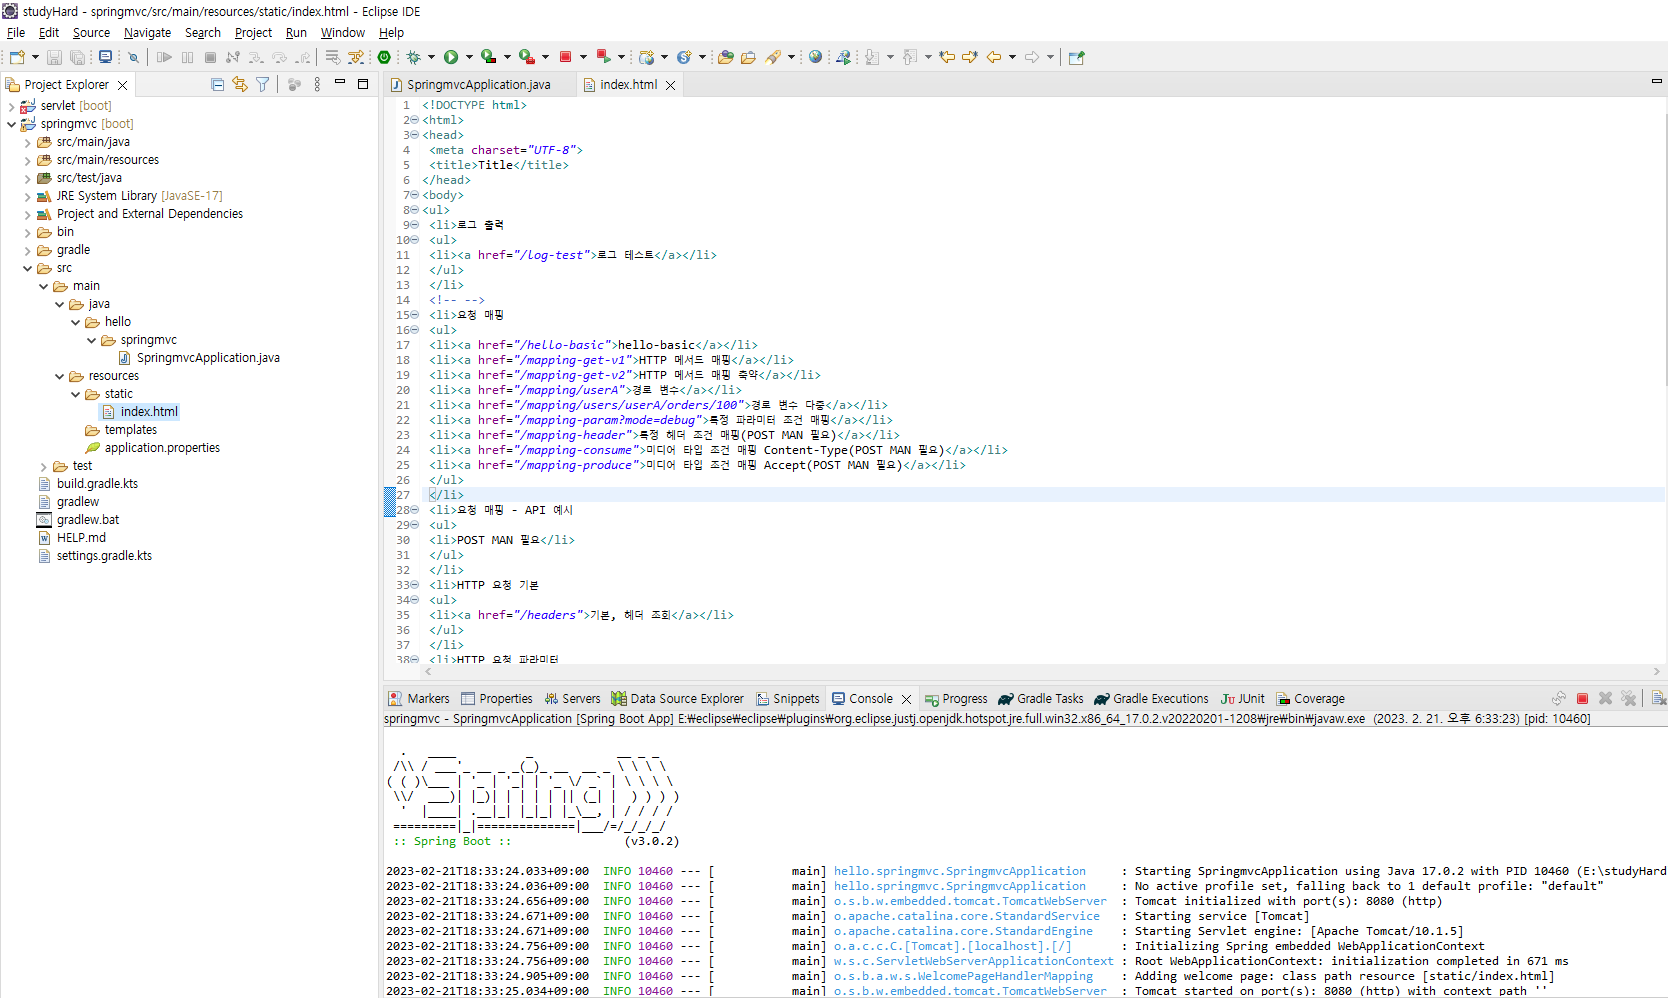Remove launch with console X icon
This screenshot has width=1668, height=998.
click(1605, 698)
